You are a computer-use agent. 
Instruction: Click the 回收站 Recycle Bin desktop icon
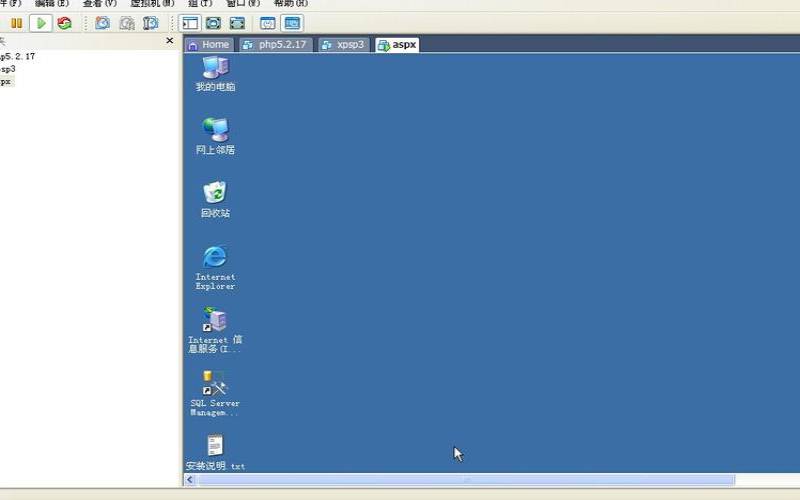(x=215, y=199)
